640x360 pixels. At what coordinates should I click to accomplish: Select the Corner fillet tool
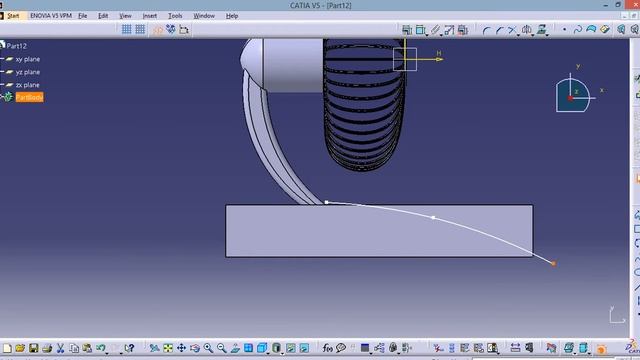coord(486,30)
